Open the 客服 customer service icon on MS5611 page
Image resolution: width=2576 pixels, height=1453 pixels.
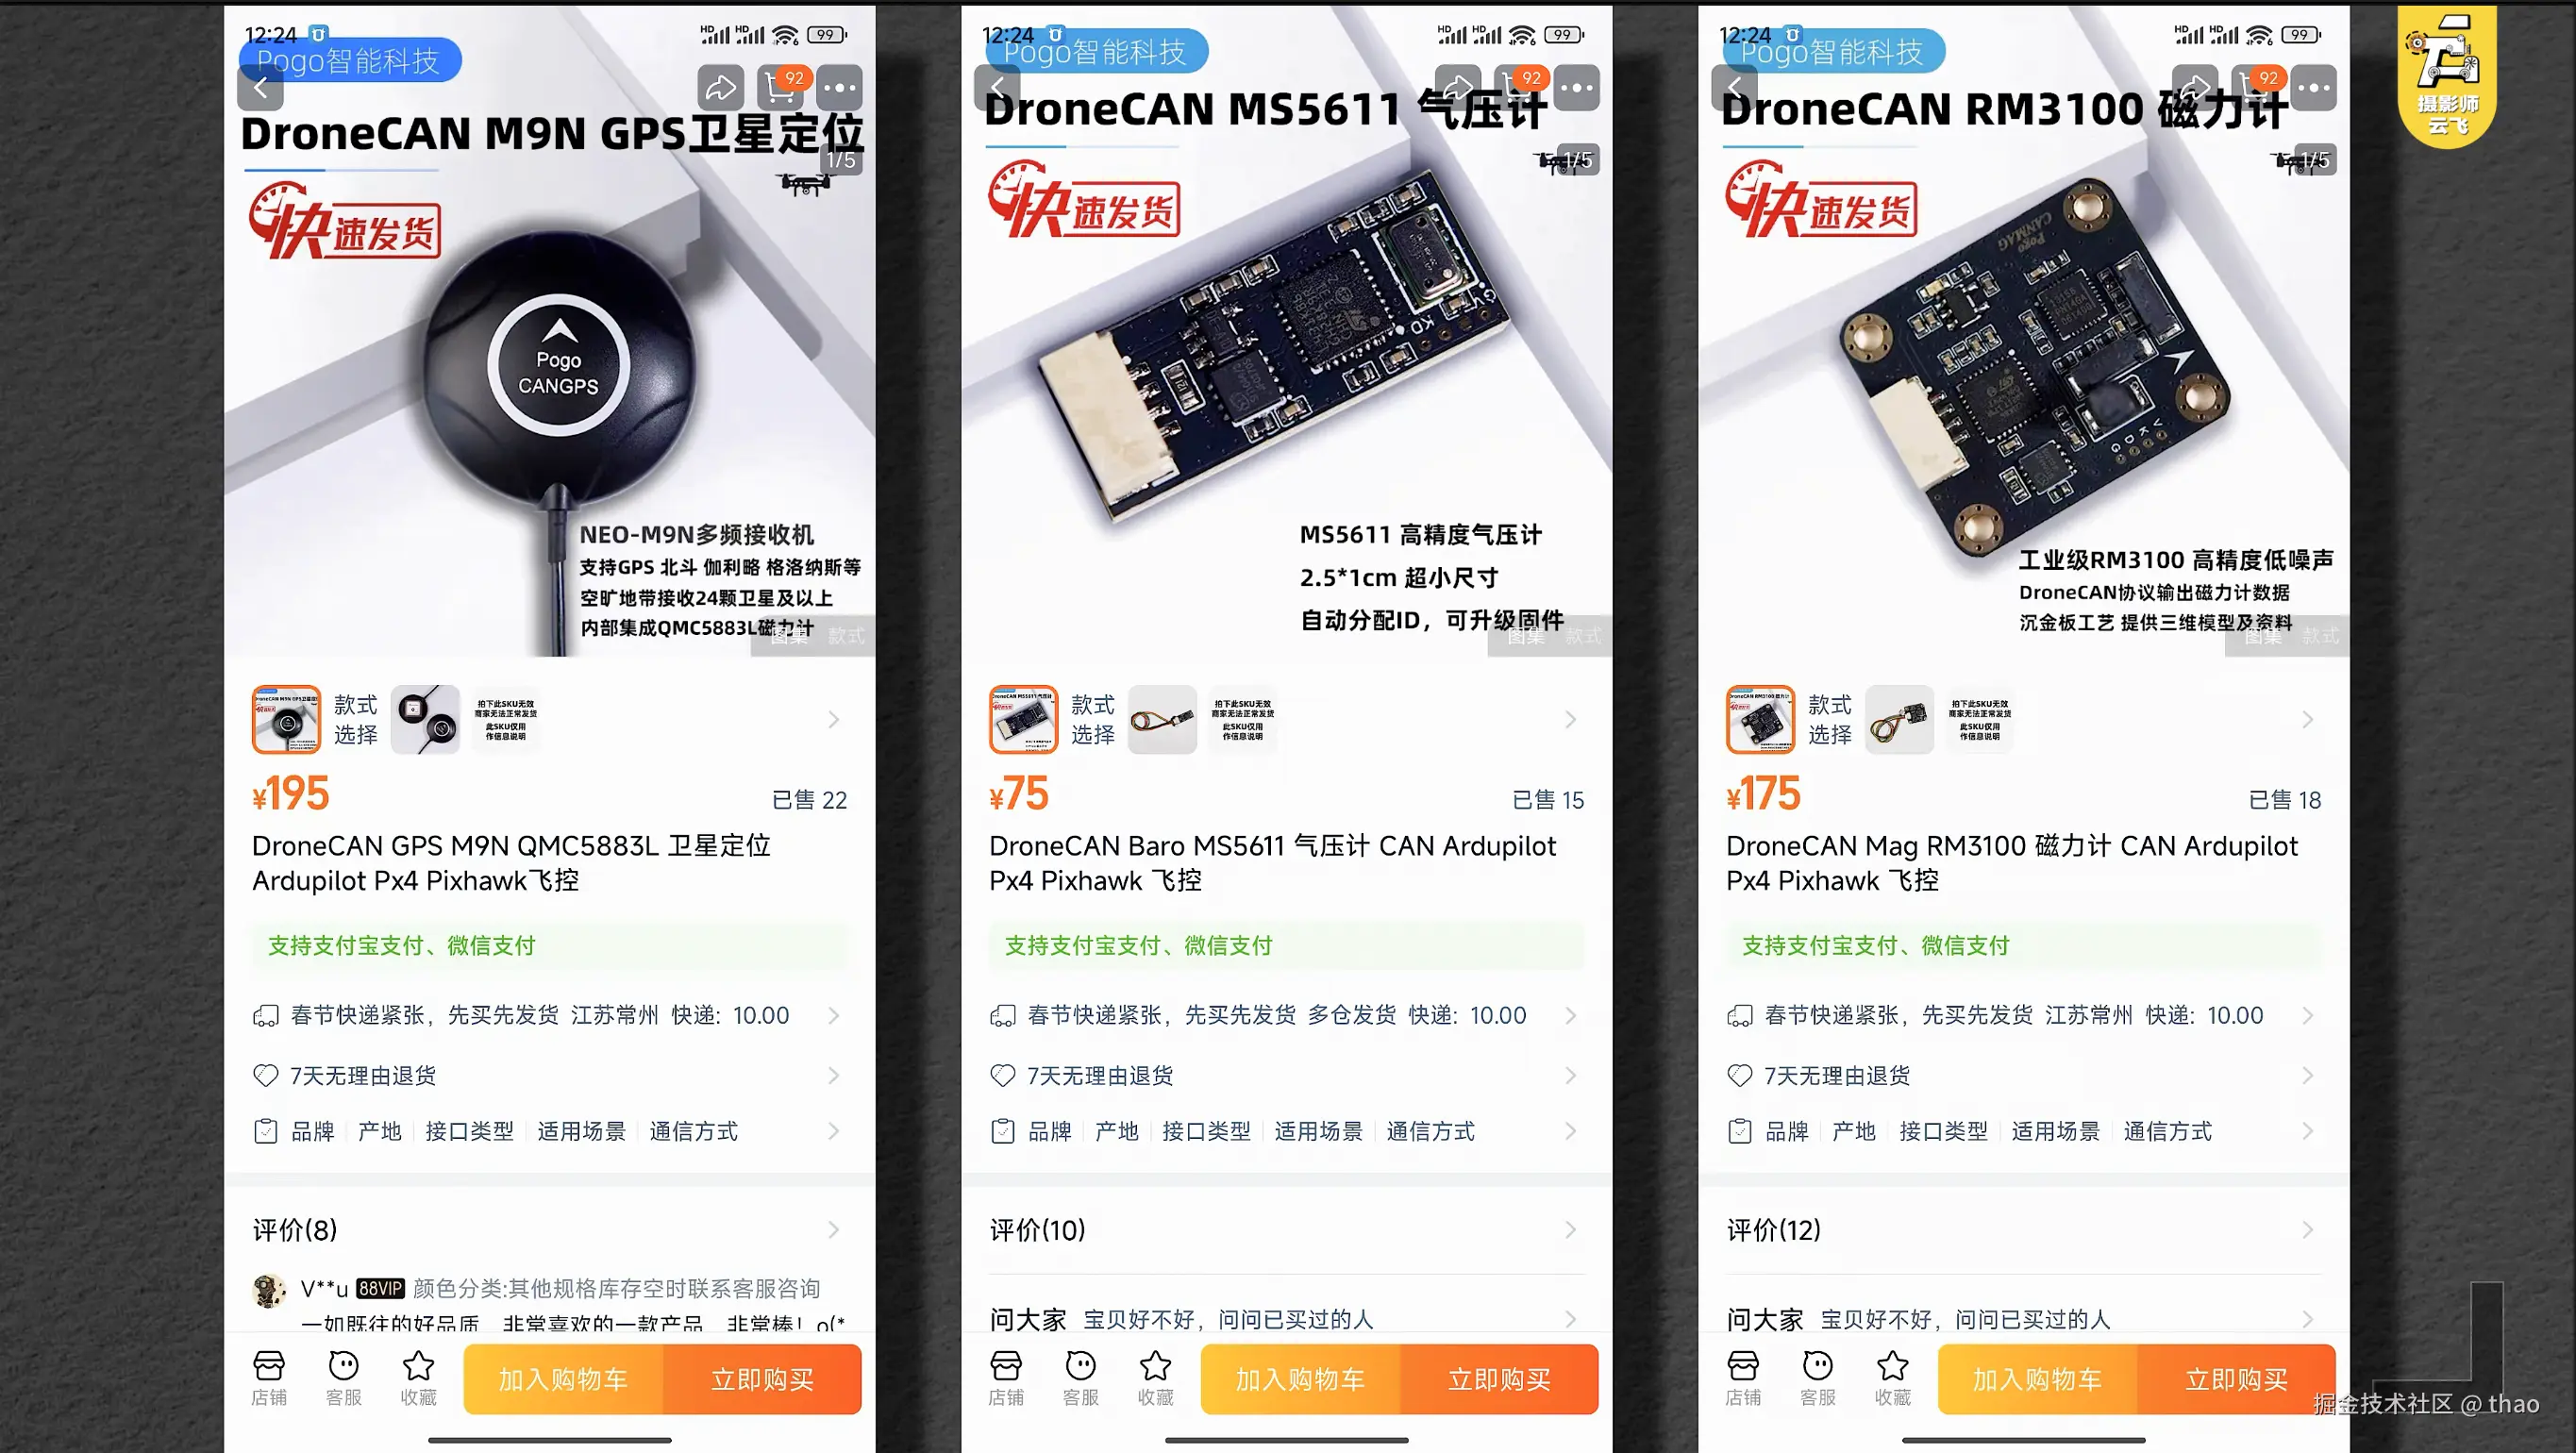tap(1081, 1378)
